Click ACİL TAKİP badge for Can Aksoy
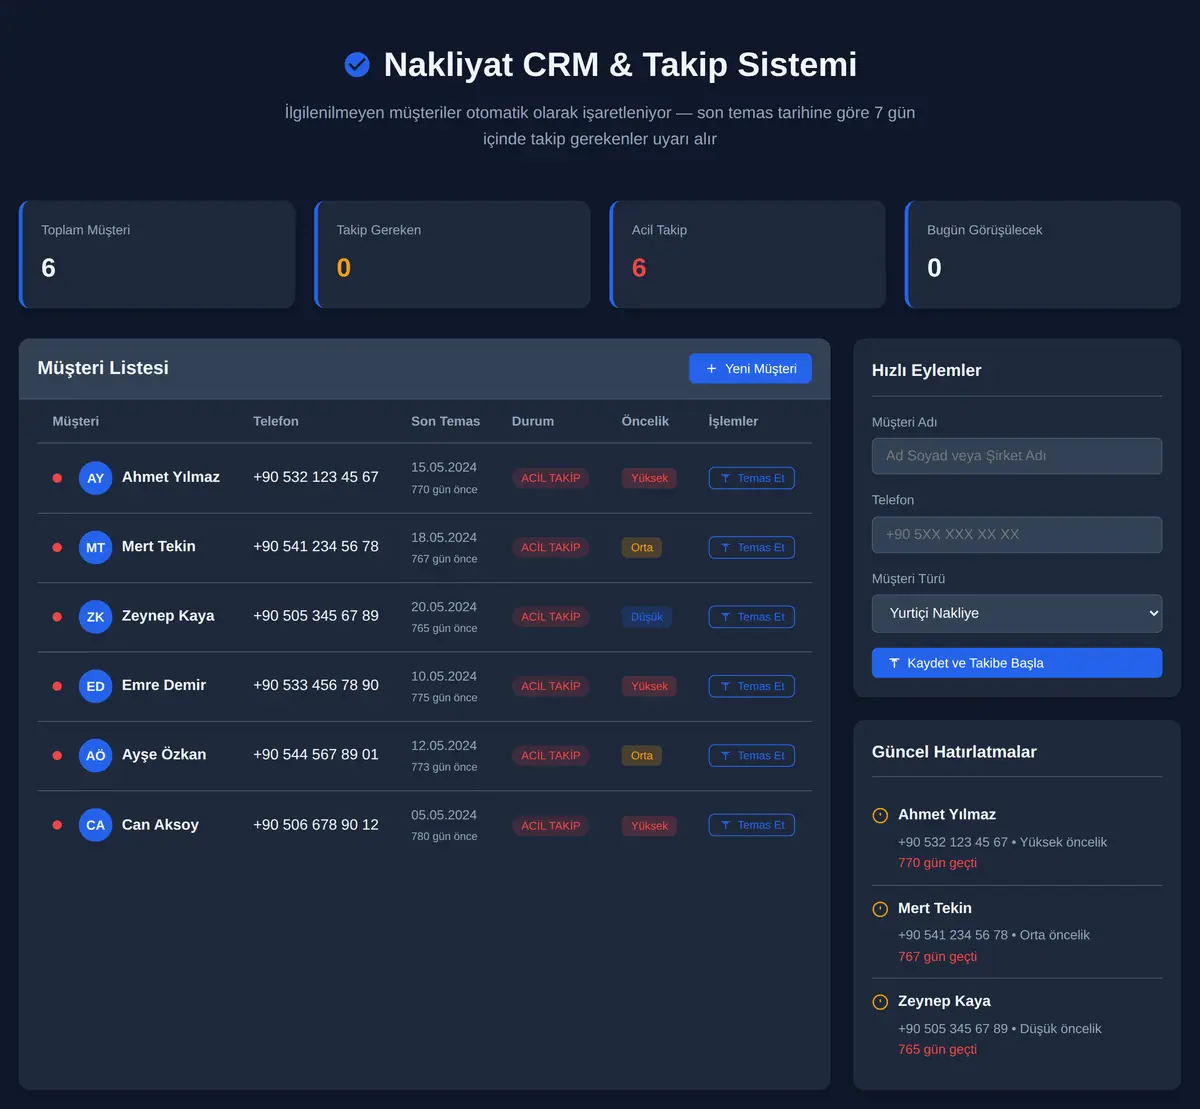 551,826
